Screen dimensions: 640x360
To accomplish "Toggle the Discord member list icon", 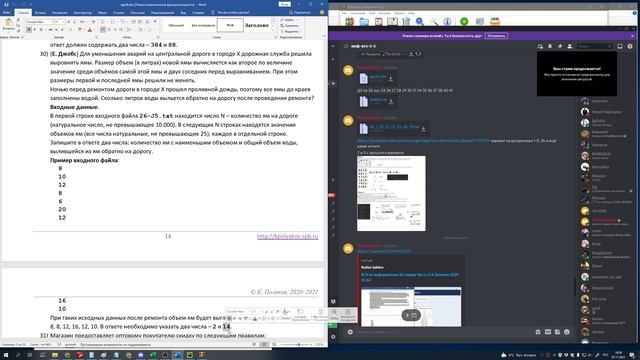I will point(570,47).
